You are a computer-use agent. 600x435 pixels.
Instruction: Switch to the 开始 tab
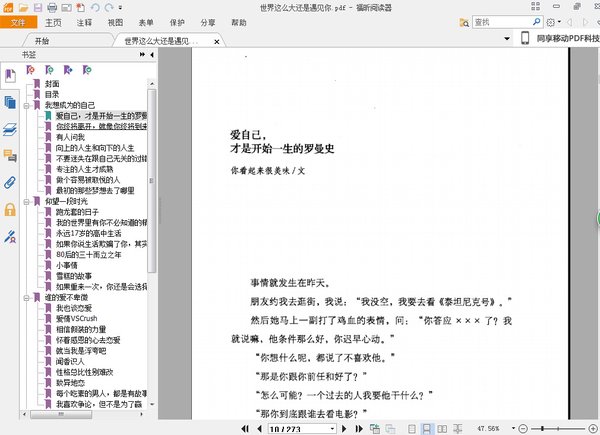41,41
